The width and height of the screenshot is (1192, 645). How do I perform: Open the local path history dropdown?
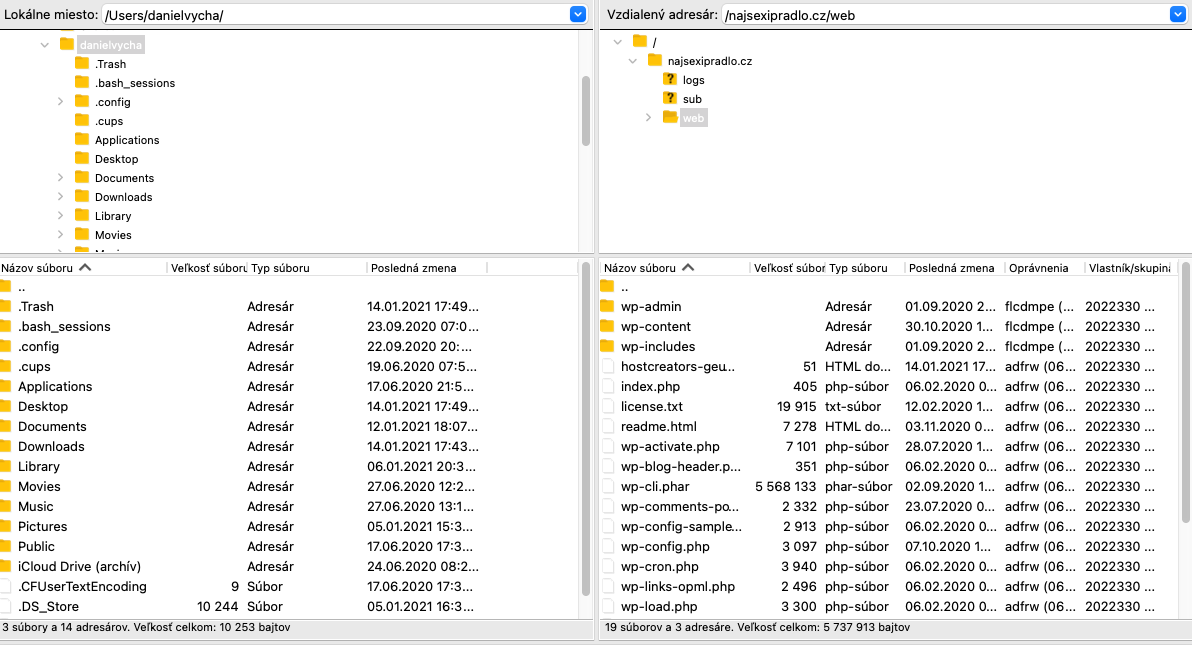(578, 14)
